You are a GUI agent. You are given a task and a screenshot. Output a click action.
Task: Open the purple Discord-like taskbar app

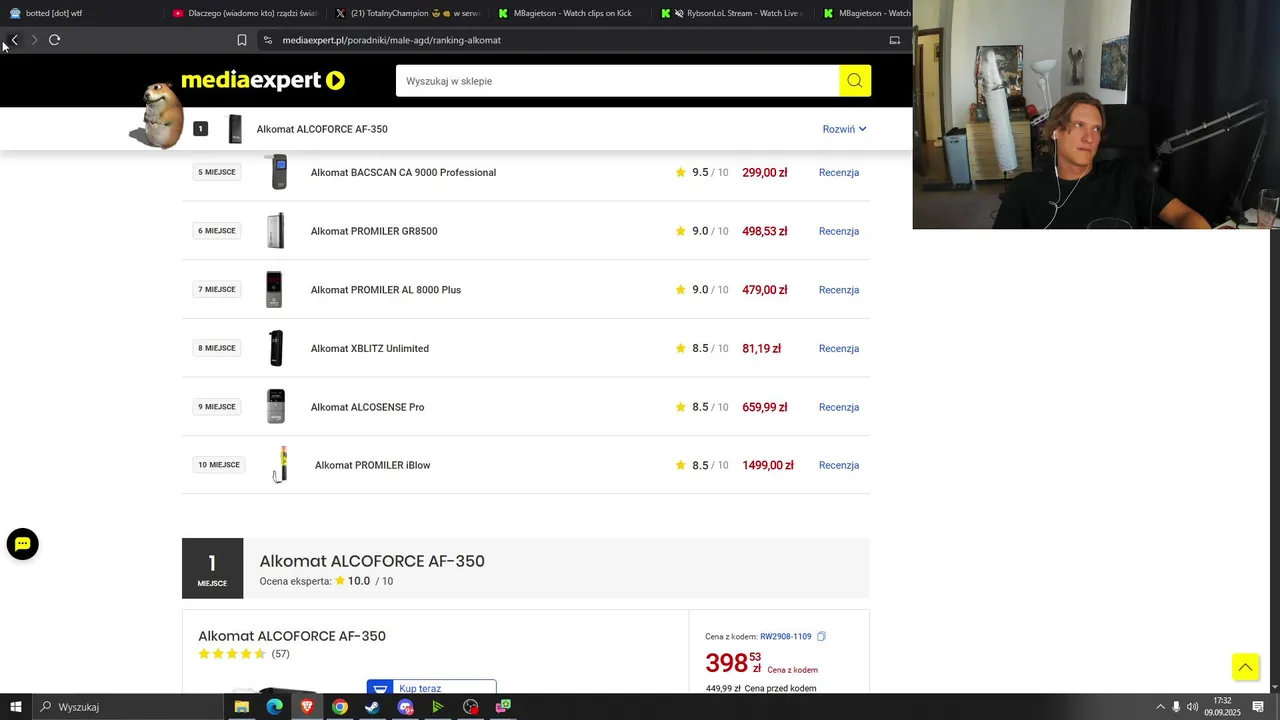pyautogui.click(x=405, y=707)
